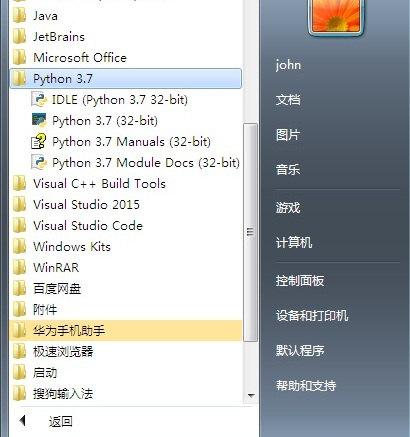The height and width of the screenshot is (437, 410).
Task: Click the Python 3.7 Module Docs icon
Action: point(39,163)
